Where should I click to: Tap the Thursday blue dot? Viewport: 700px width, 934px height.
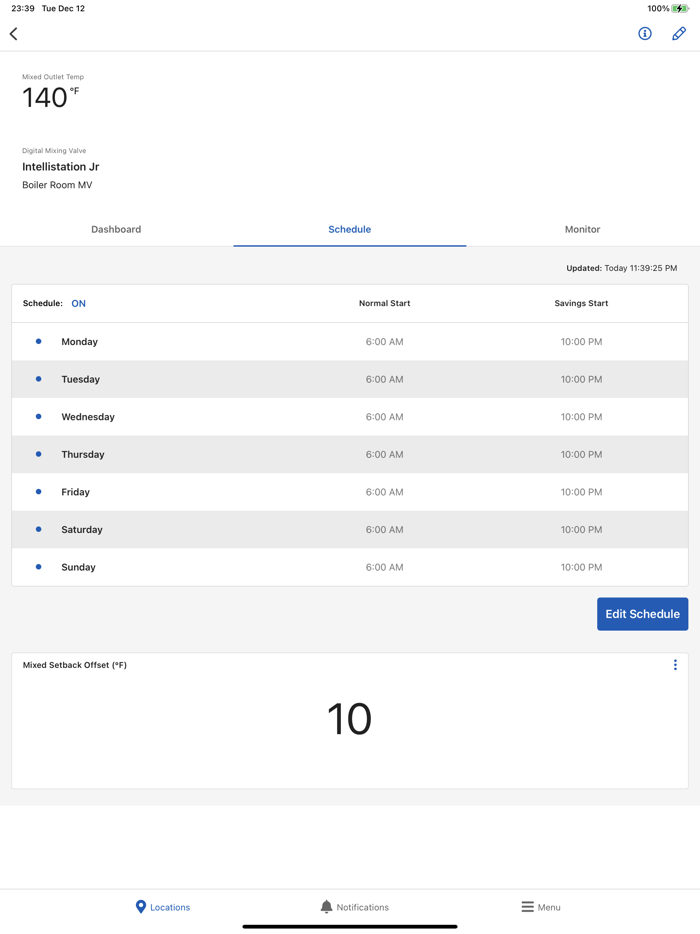(x=39, y=454)
